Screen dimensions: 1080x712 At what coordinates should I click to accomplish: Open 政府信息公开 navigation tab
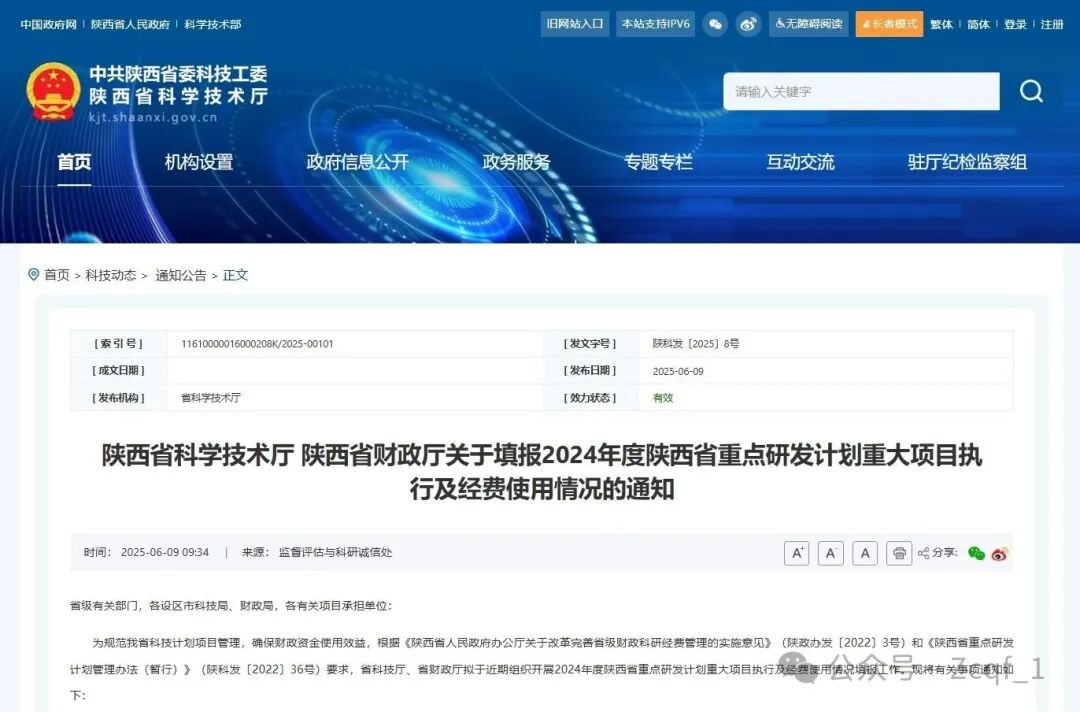coord(357,162)
